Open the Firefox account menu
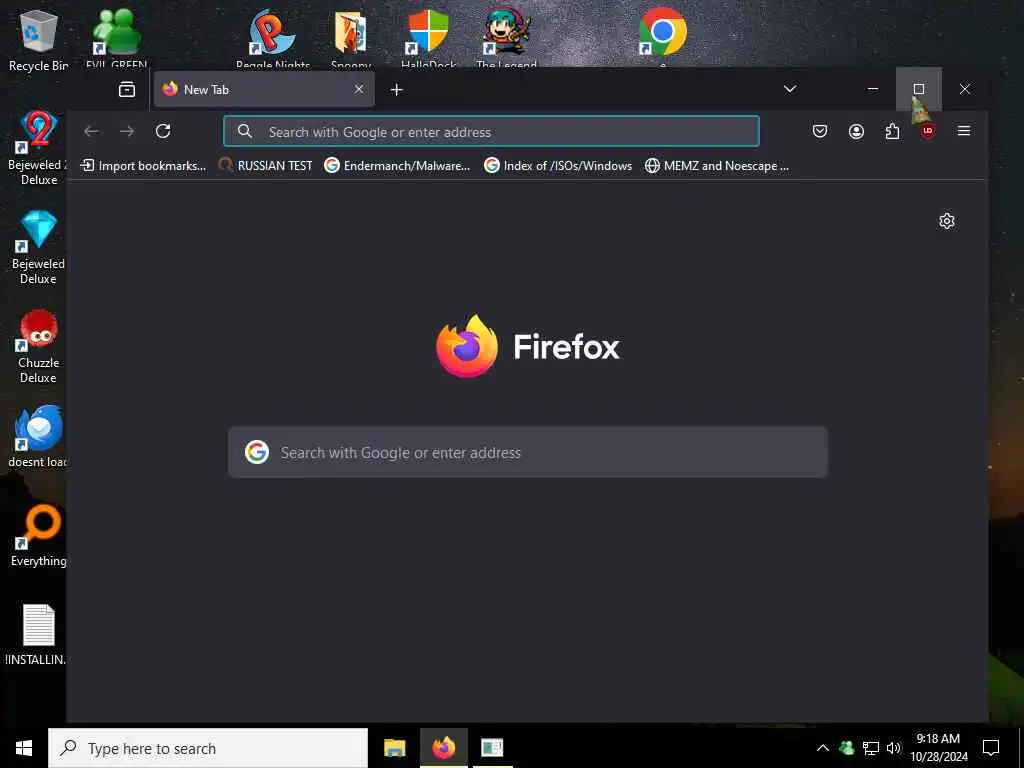Screen dimensions: 1024x768 [x=856, y=131]
